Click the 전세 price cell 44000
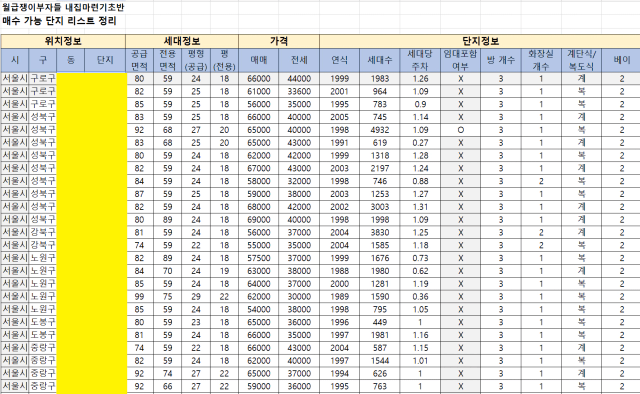The height and width of the screenshot is (394, 640). pyautogui.click(x=299, y=78)
